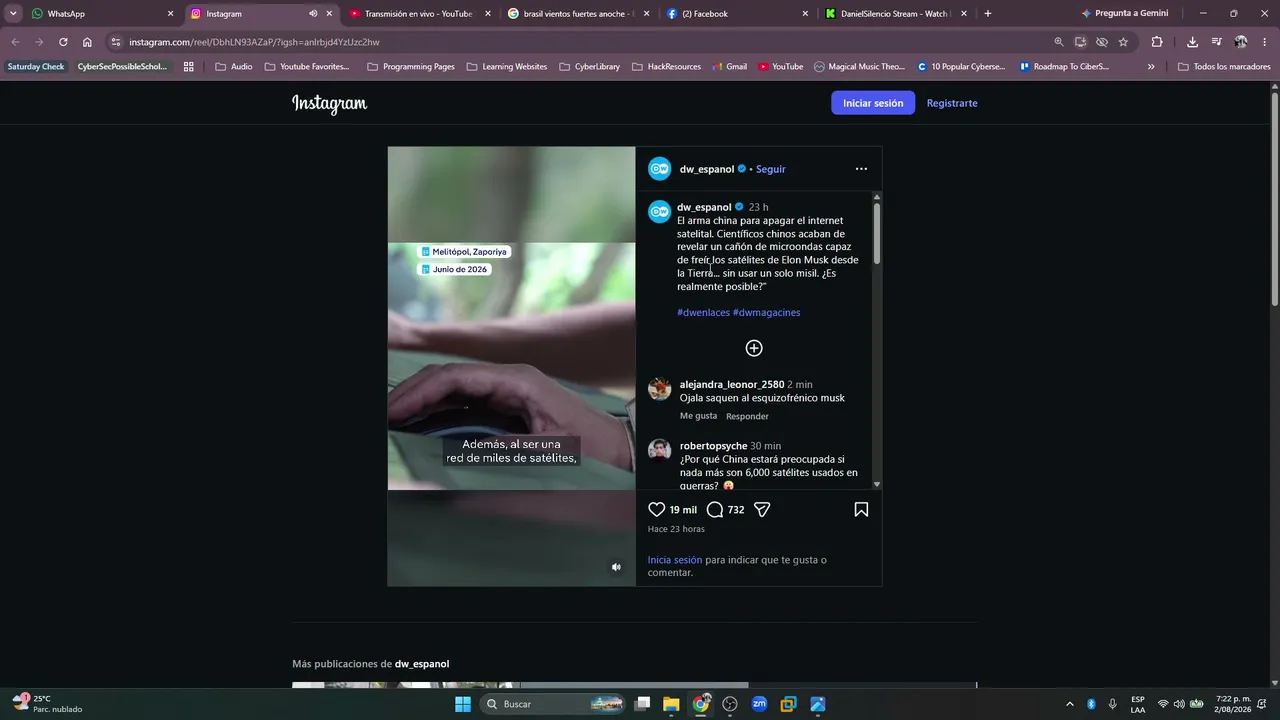Click the Iniciar sesión button
The width and height of the screenshot is (1280, 720).
tap(873, 103)
